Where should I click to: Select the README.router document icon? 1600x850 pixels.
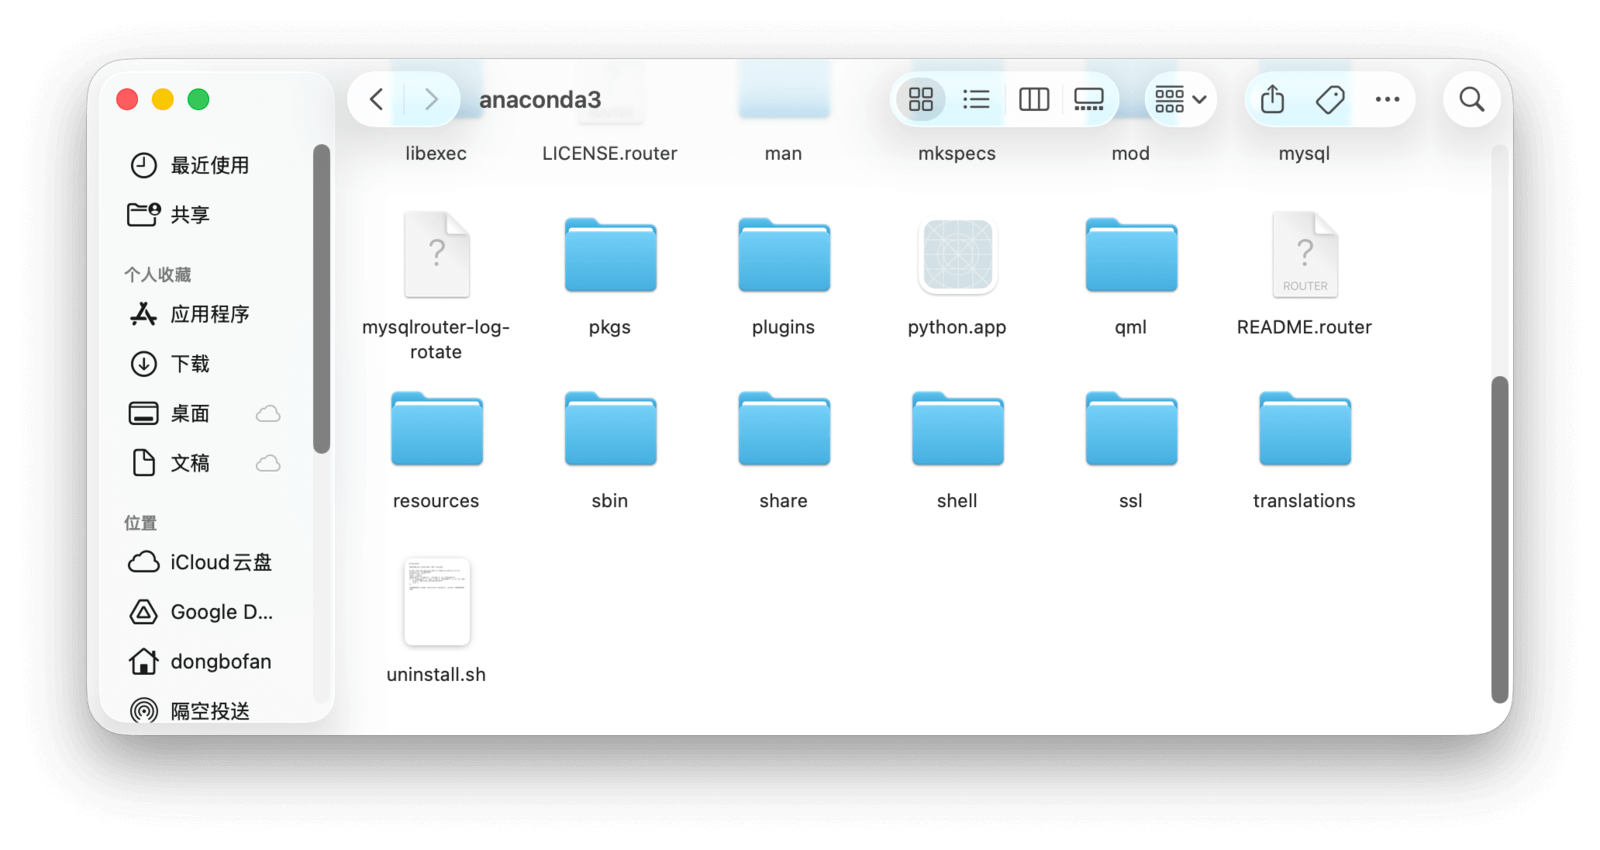coord(1304,256)
